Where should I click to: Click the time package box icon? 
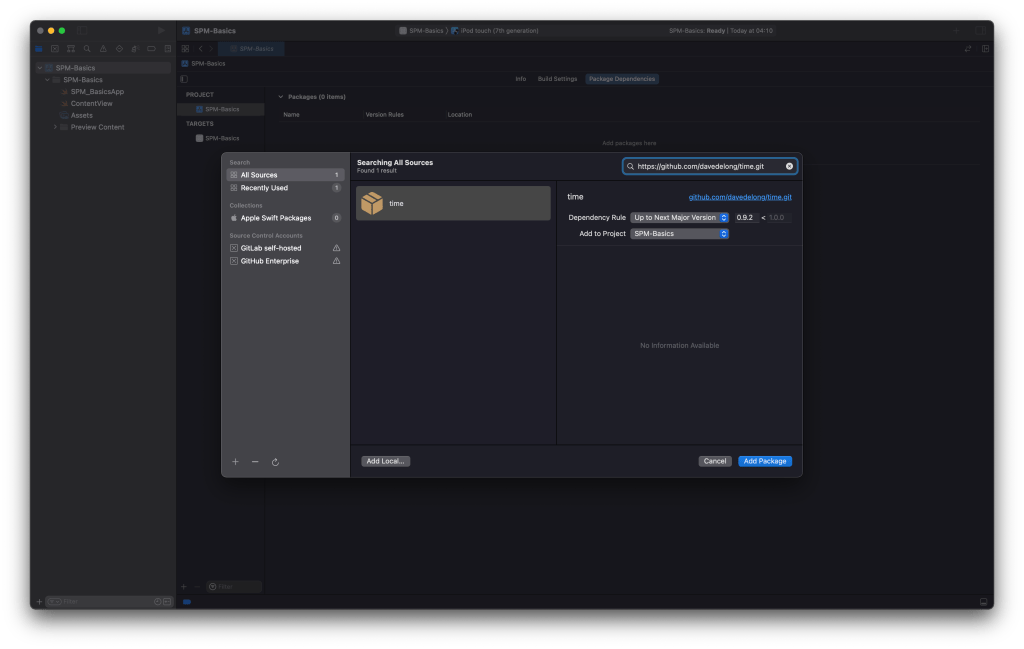pos(372,203)
